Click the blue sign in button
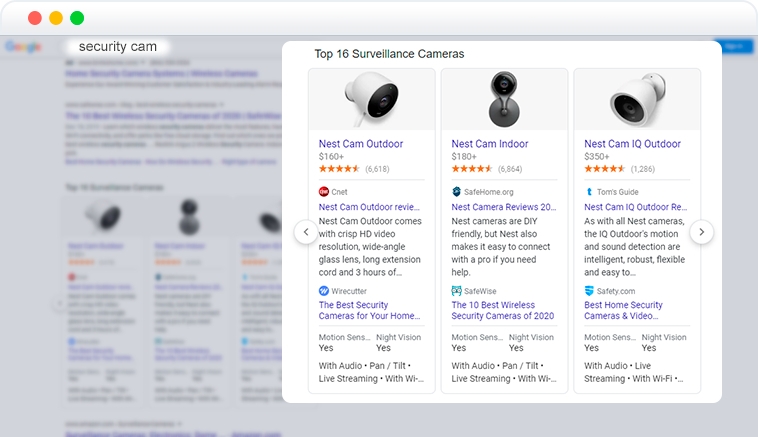 coord(733,46)
